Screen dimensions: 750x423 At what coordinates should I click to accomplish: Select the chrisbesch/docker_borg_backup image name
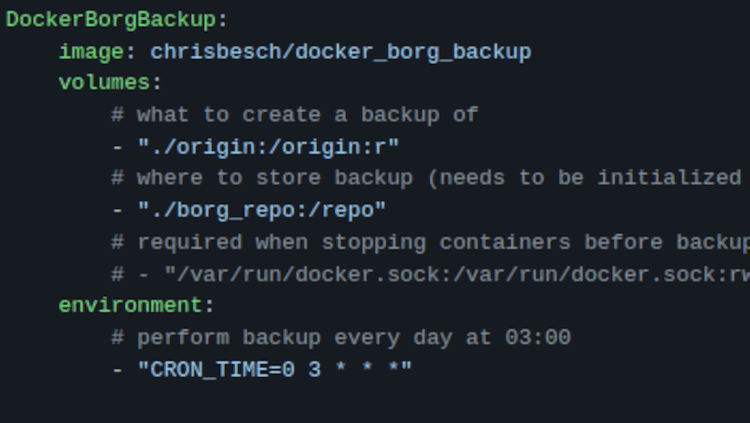tap(341, 52)
